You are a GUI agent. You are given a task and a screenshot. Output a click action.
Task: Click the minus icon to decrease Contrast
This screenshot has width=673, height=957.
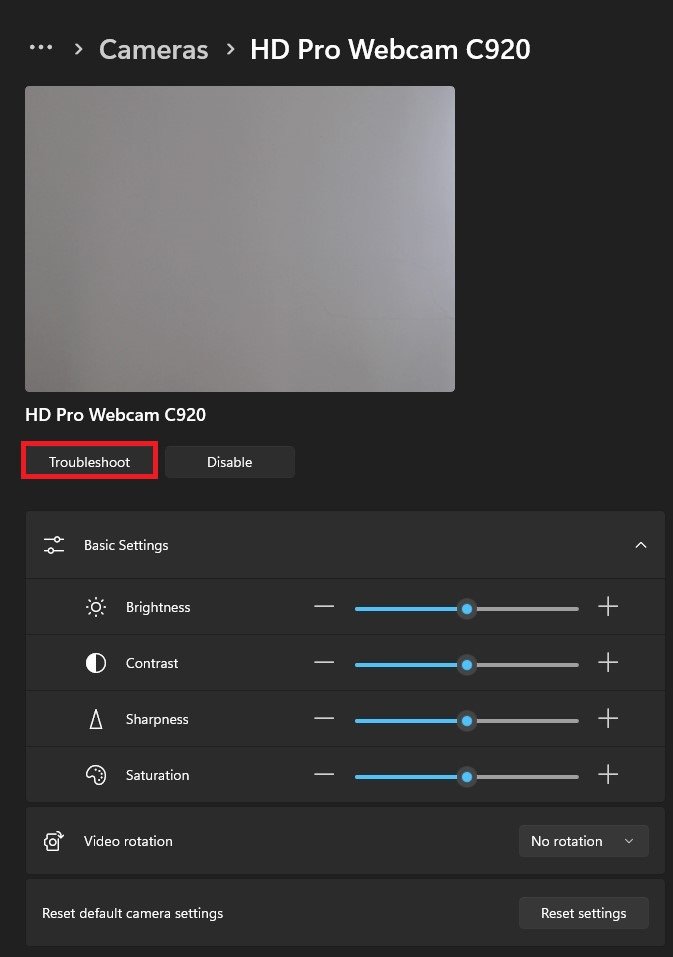324,663
